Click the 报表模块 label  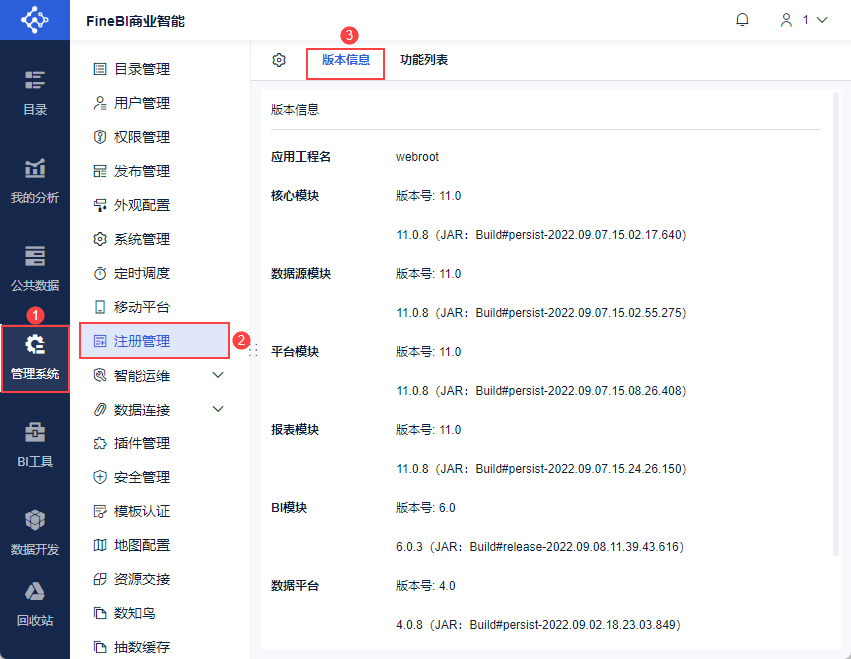point(295,430)
